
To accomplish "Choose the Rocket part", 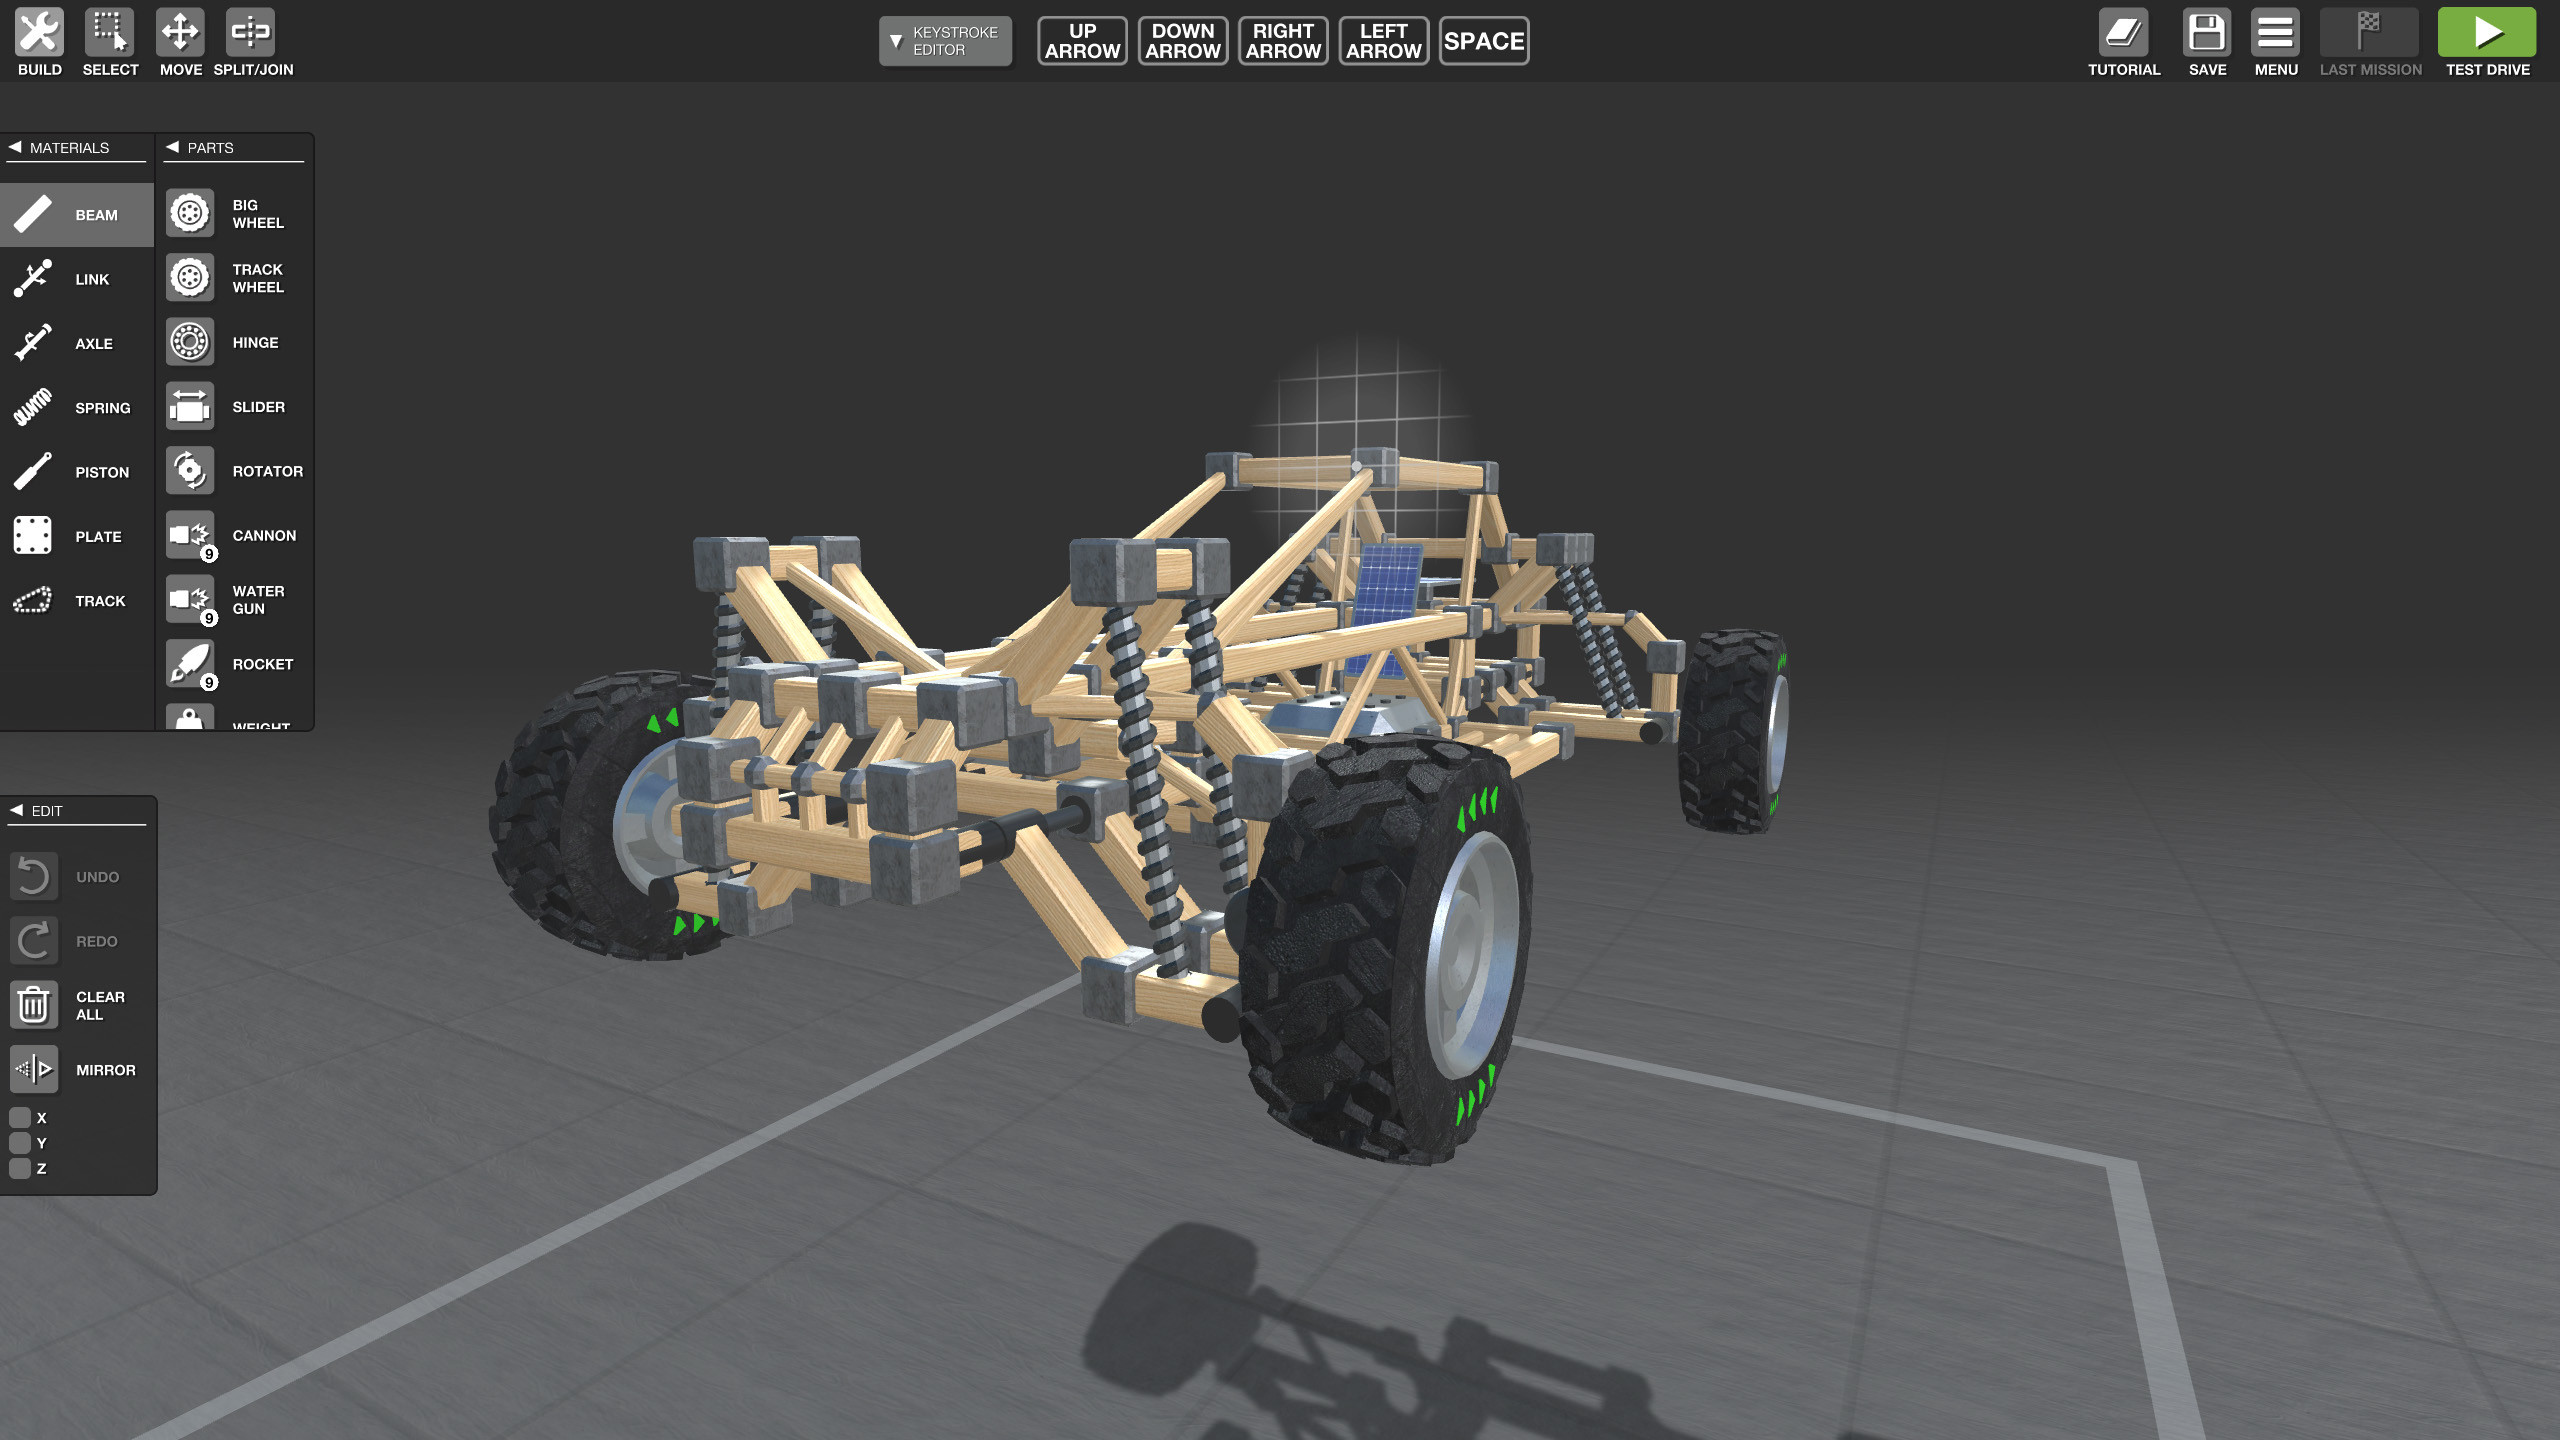I will click(235, 663).
